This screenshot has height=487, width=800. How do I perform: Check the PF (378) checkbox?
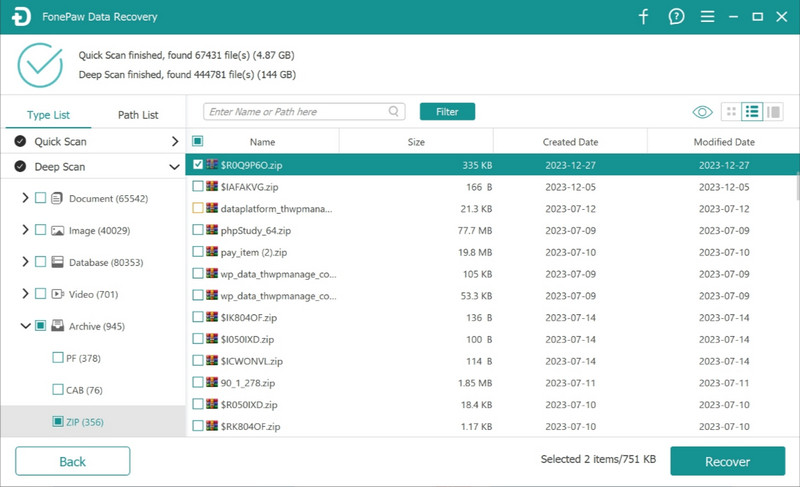click(58, 357)
